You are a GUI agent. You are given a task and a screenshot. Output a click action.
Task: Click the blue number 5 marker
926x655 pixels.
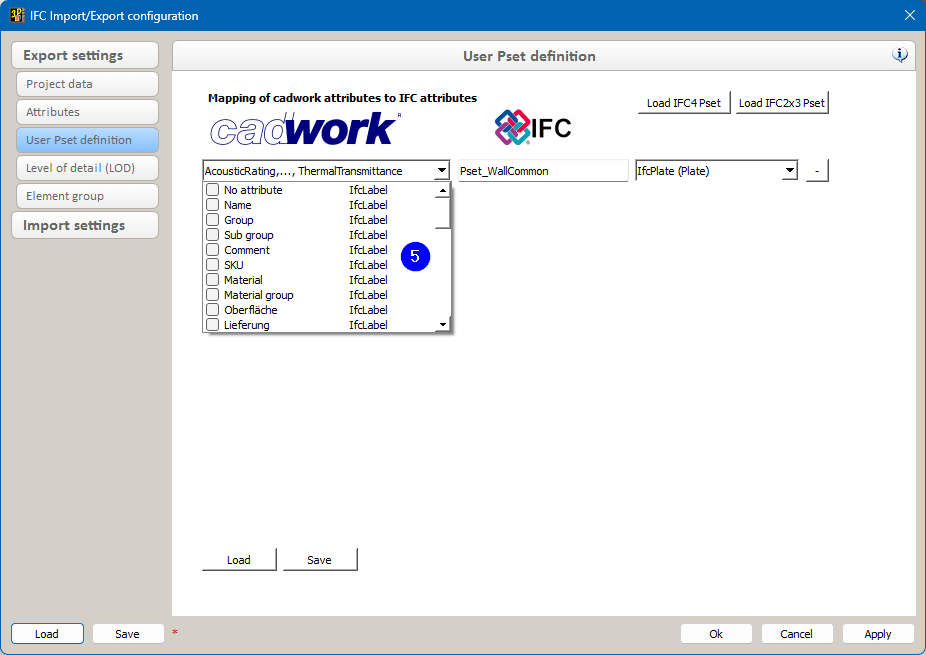point(415,256)
